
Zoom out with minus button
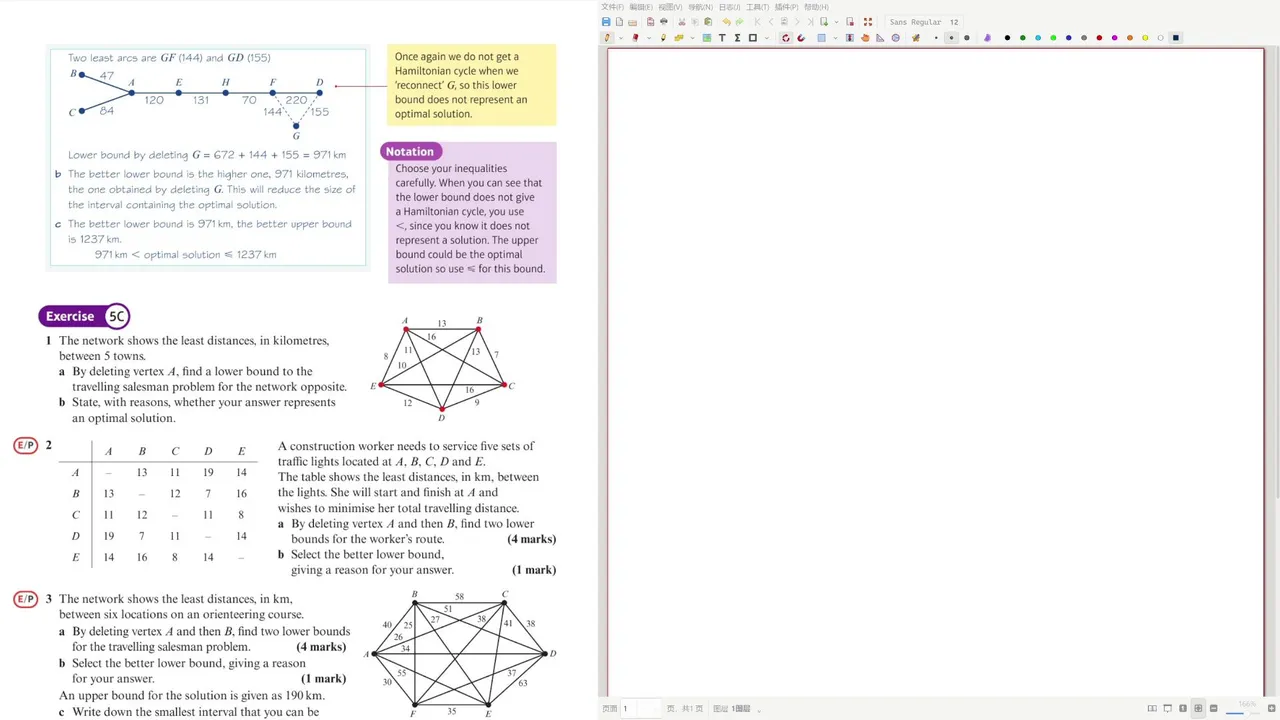pyautogui.click(x=1213, y=708)
